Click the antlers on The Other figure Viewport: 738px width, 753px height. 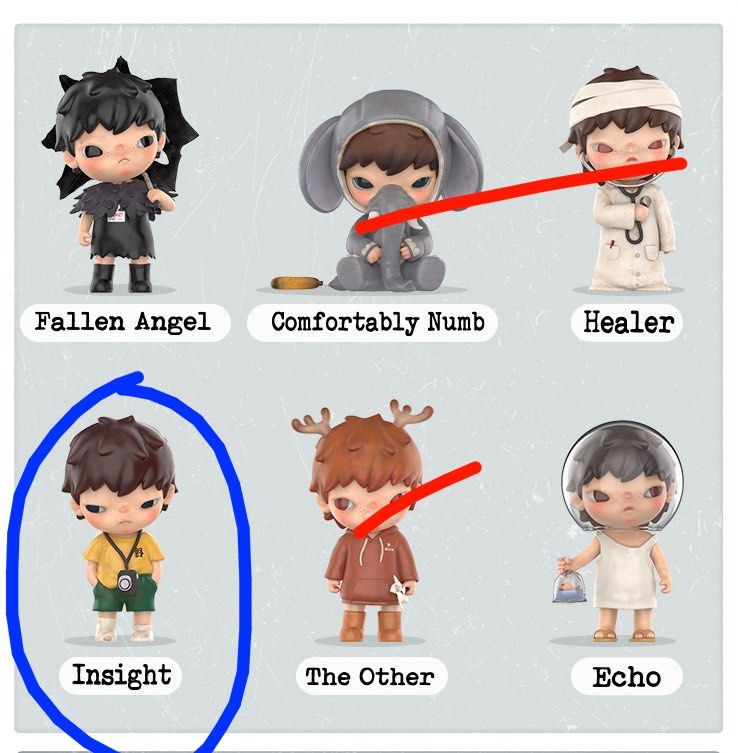[x=363, y=415]
